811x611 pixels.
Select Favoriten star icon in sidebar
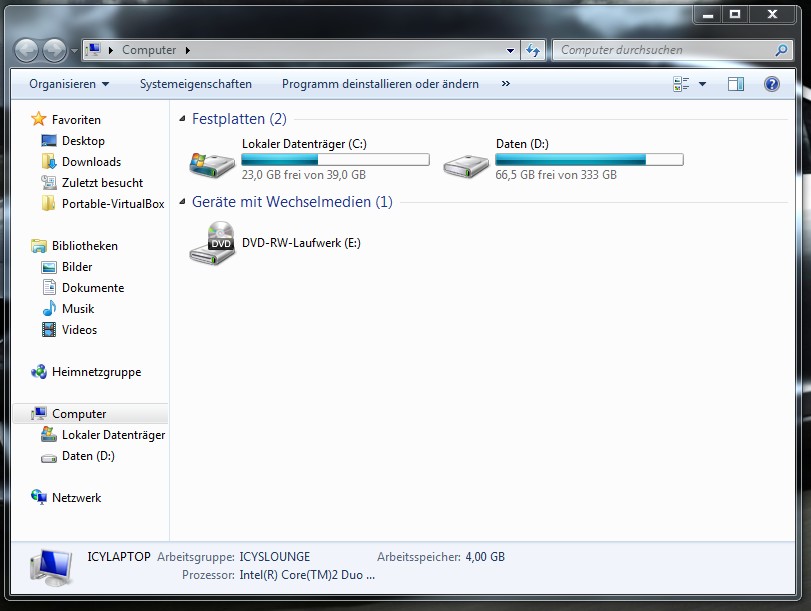click(39, 119)
